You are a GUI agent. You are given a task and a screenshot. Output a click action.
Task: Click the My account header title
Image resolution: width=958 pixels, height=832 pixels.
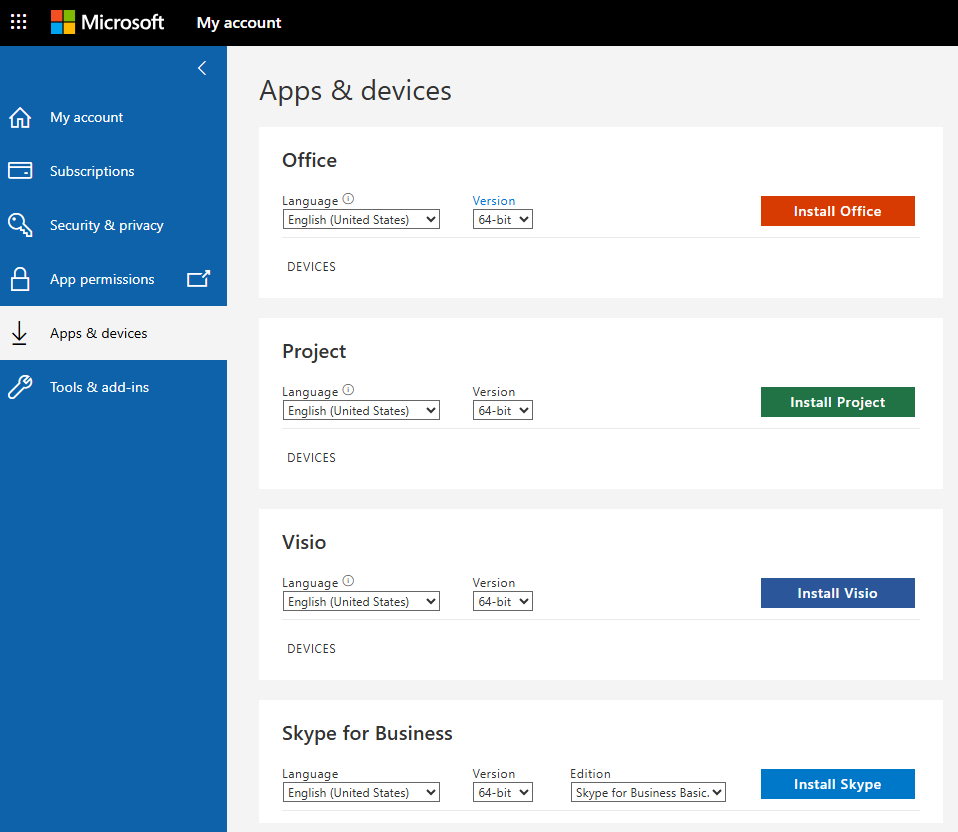(239, 23)
